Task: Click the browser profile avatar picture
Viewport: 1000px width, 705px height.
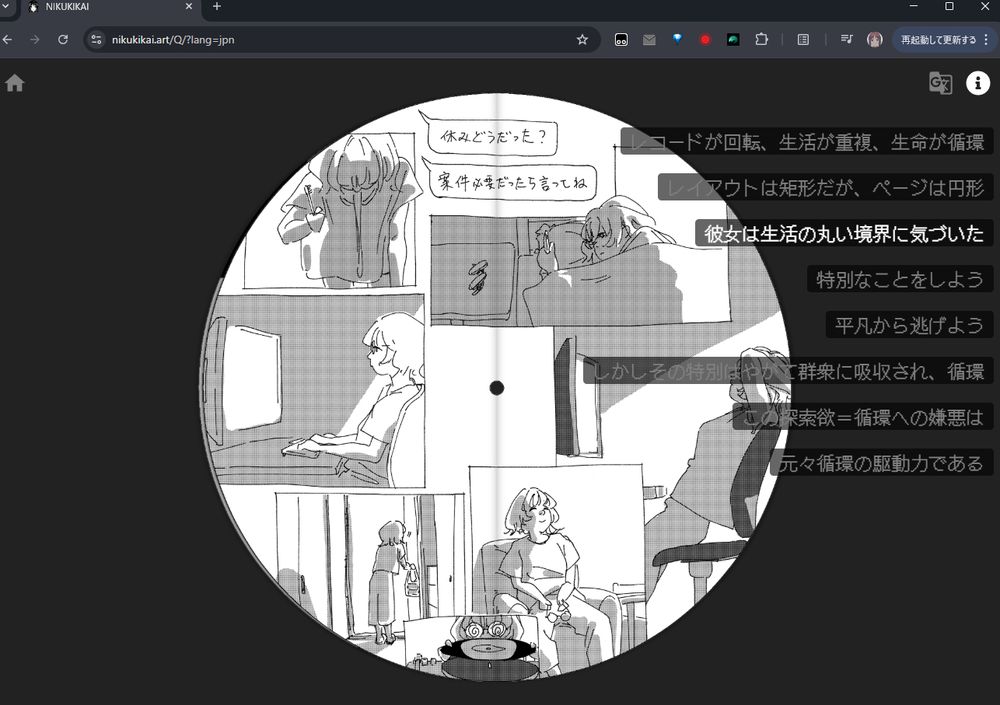Action: pyautogui.click(x=875, y=39)
